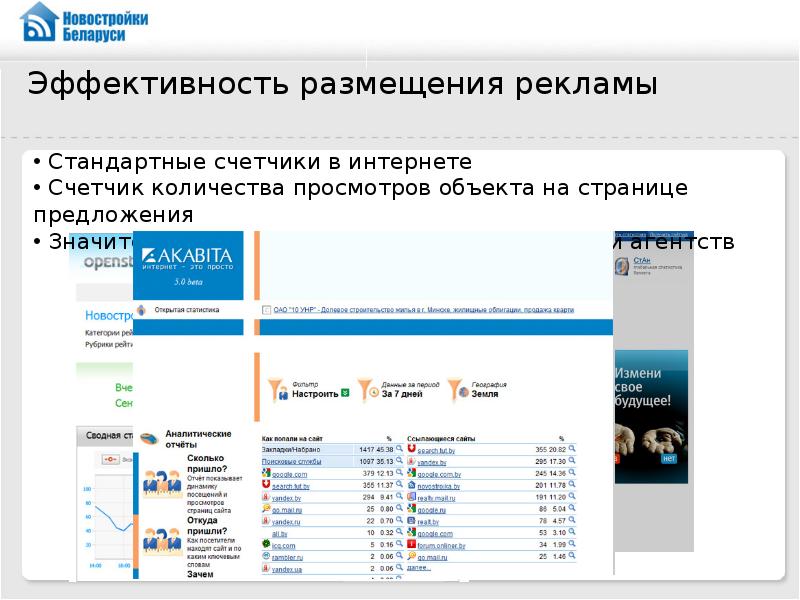
Task: Open the За 7 дней period selector
Action: pyautogui.click(x=401, y=394)
